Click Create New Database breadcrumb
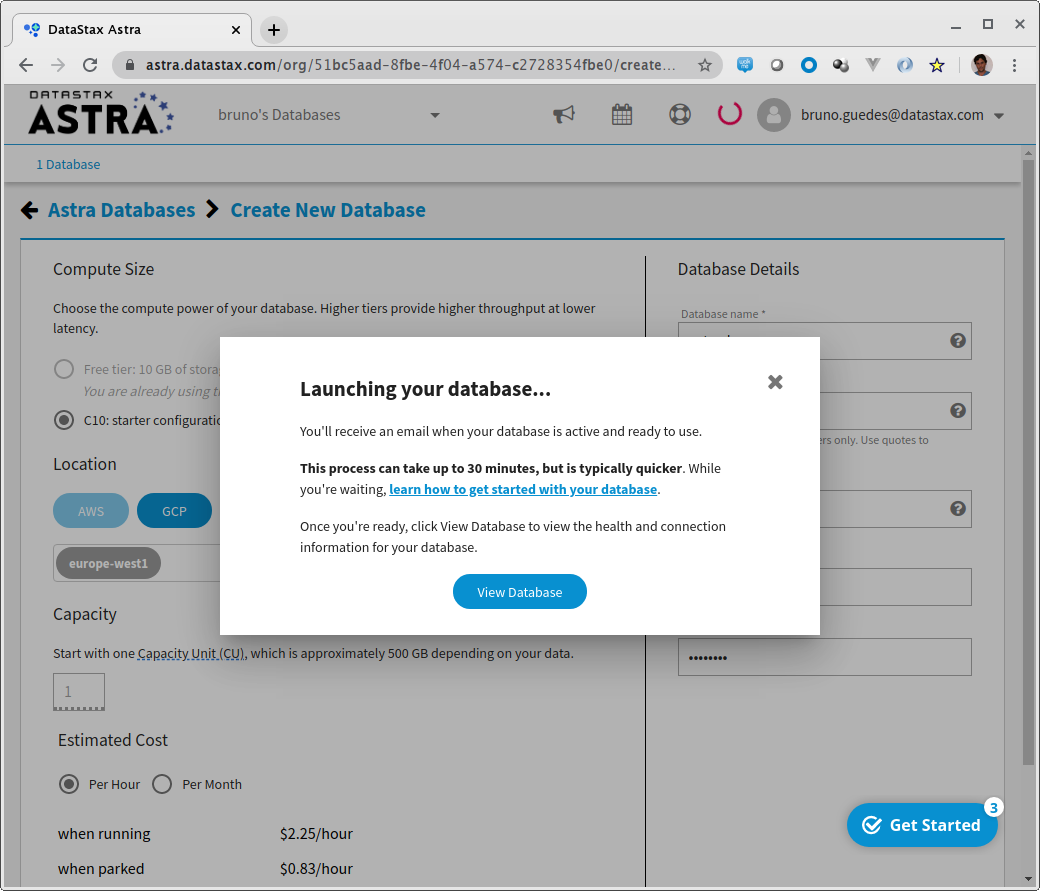Screen dimensions: 1040x891 point(328,210)
